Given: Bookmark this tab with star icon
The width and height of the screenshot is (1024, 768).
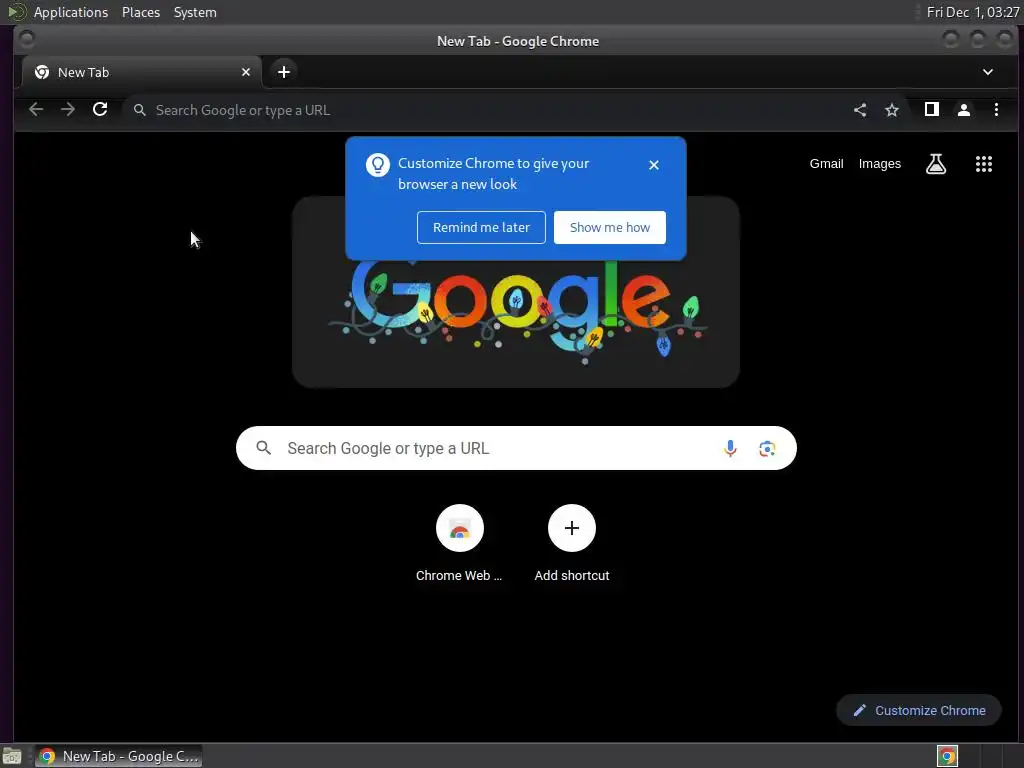Looking at the screenshot, I should click(892, 110).
